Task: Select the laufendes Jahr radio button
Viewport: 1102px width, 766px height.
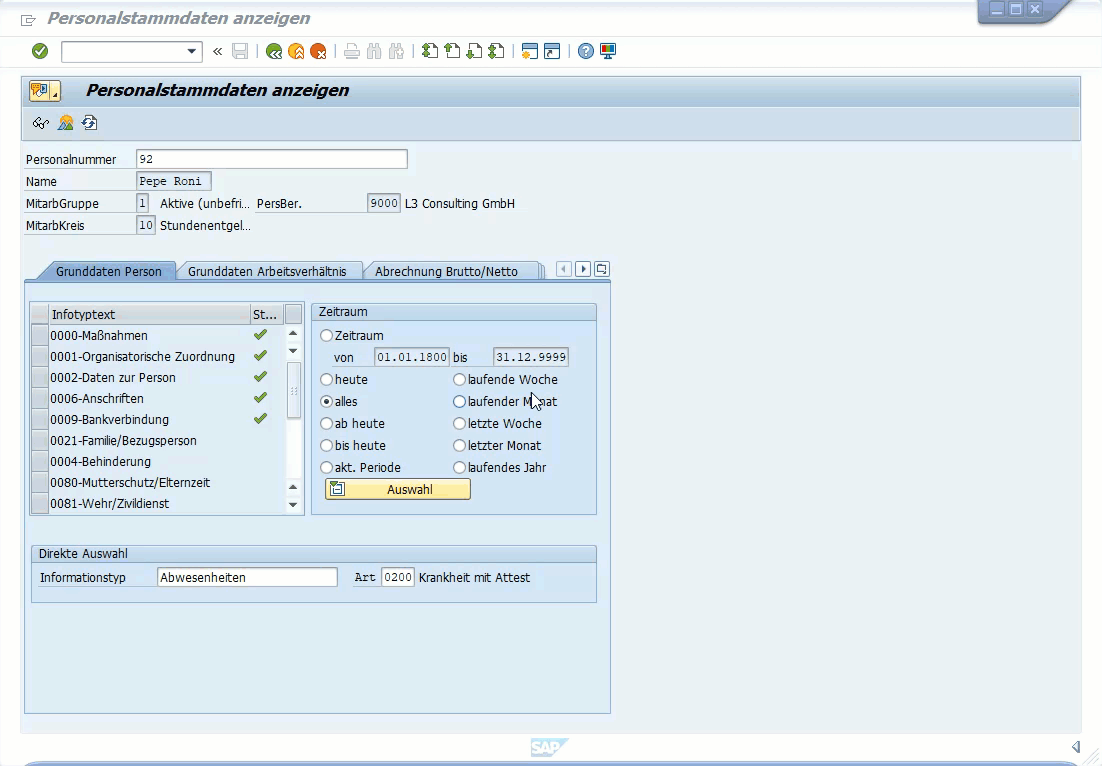Action: click(x=459, y=467)
